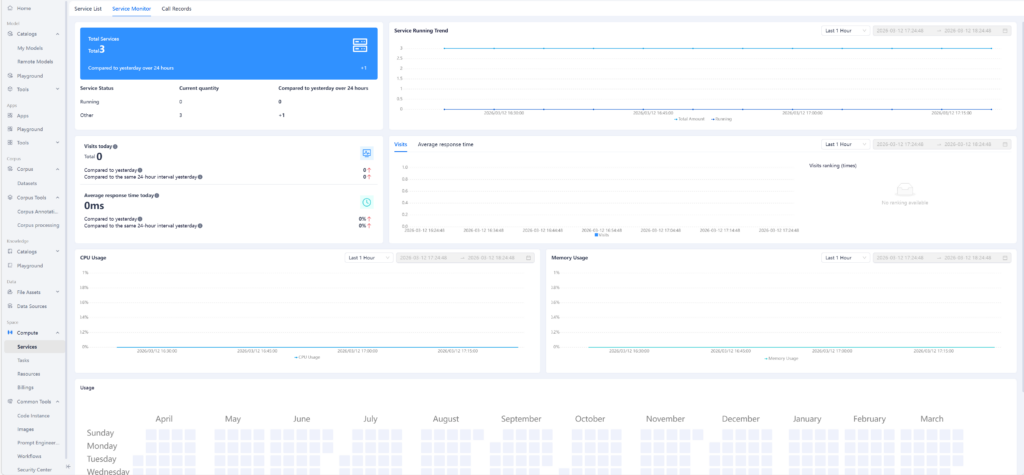Image resolution: width=1024 pixels, height=475 pixels.
Task: Open the CPU Usage time range dropdown
Action: [x=367, y=258]
